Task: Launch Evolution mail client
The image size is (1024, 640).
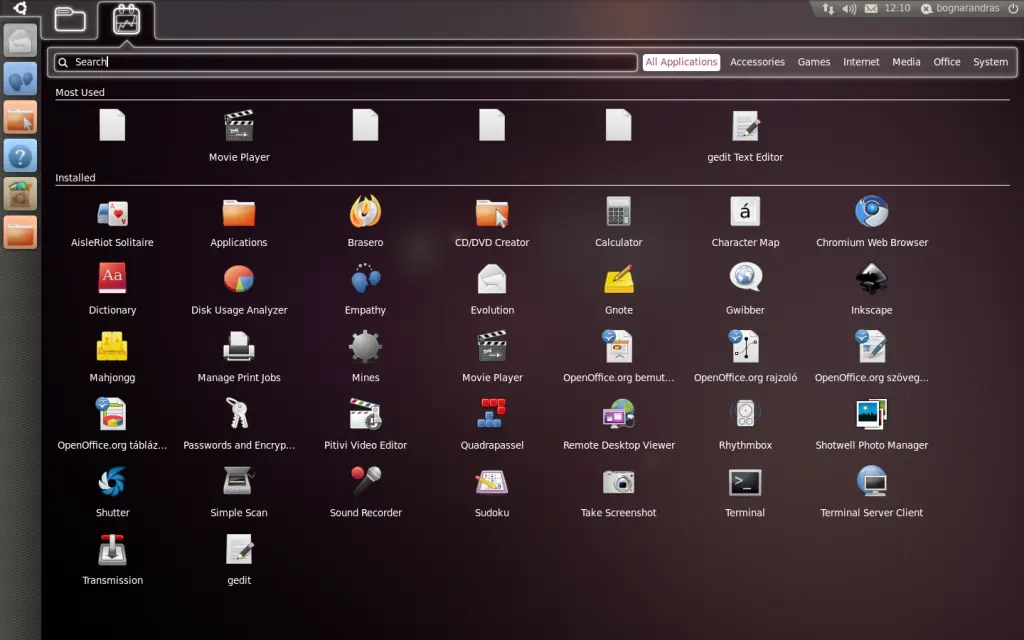Action: 492,290
